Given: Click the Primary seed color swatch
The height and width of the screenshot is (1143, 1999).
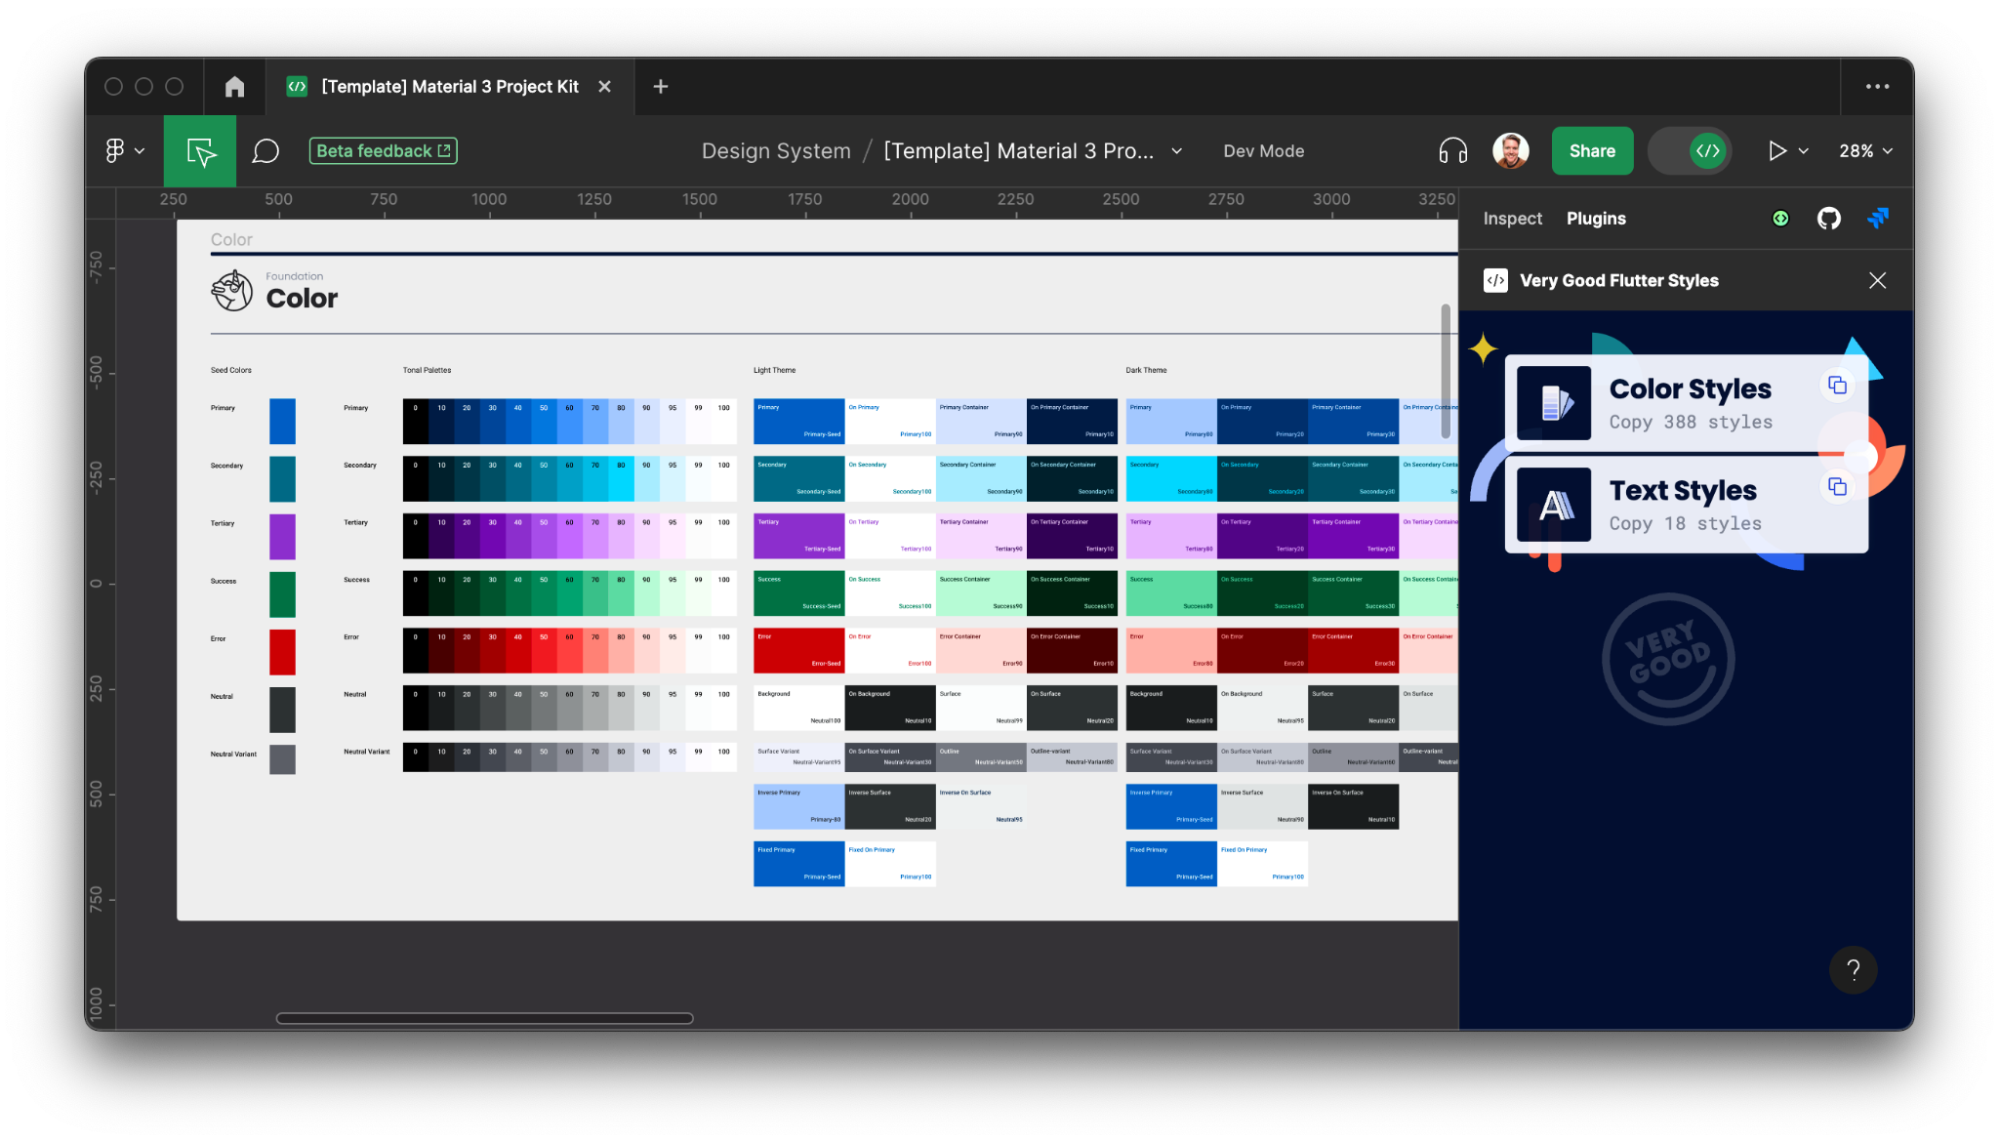Looking at the screenshot, I should 282,421.
